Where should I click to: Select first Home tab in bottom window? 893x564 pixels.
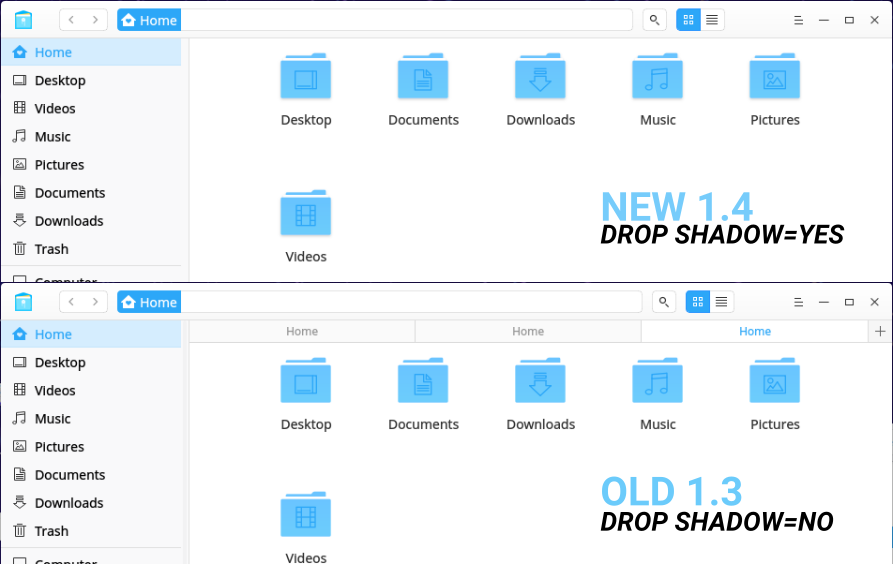pos(302,332)
